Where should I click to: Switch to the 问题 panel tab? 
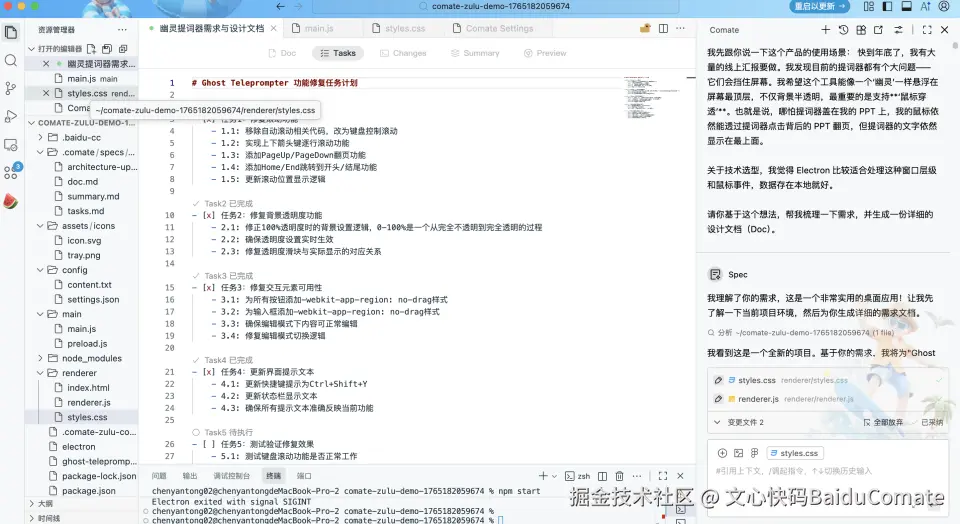click(159, 476)
